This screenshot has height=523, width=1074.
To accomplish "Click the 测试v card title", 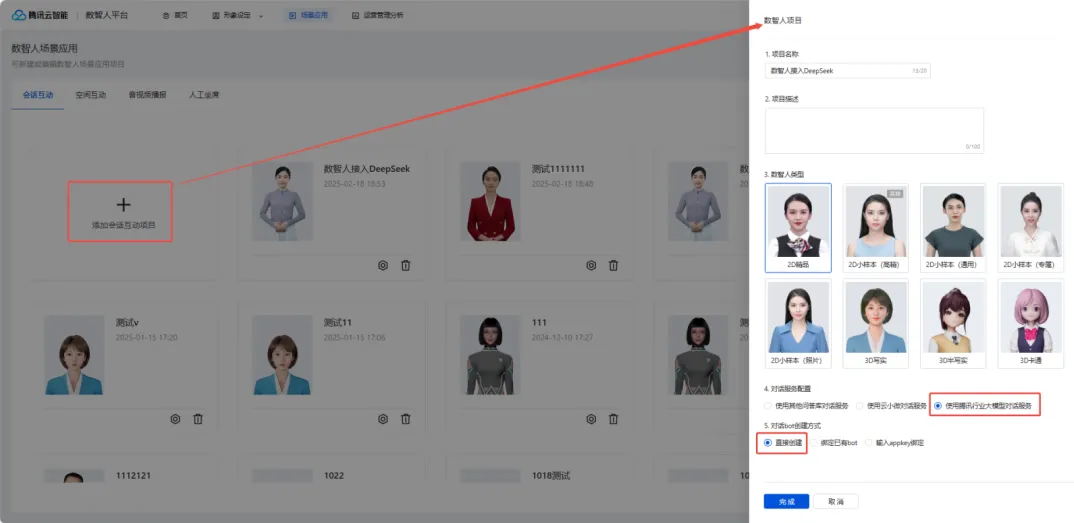I will pyautogui.click(x=127, y=322).
